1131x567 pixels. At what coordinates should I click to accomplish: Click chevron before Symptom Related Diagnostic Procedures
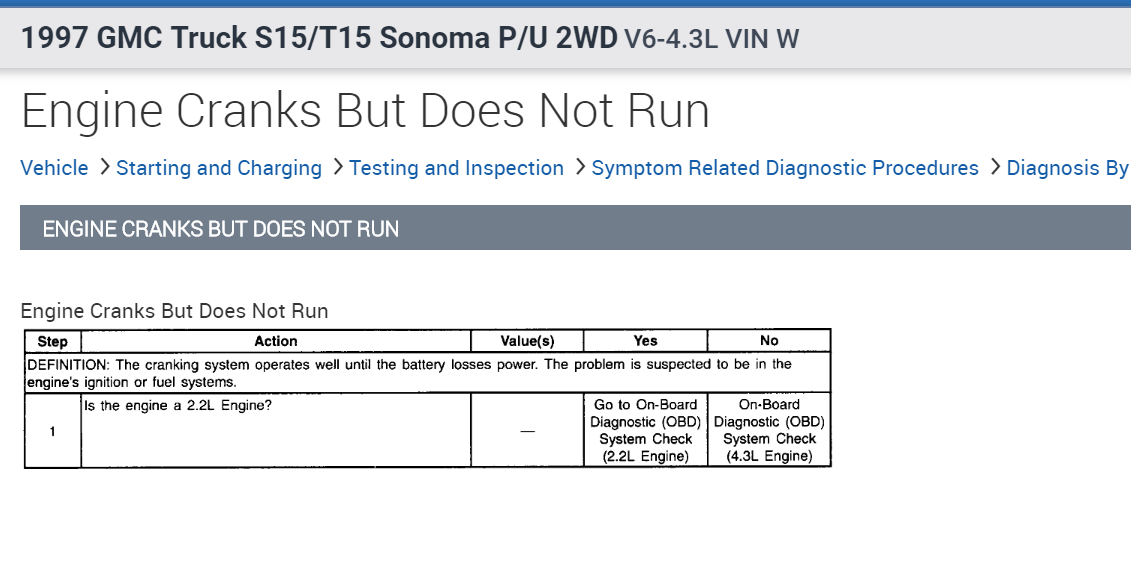[579, 168]
